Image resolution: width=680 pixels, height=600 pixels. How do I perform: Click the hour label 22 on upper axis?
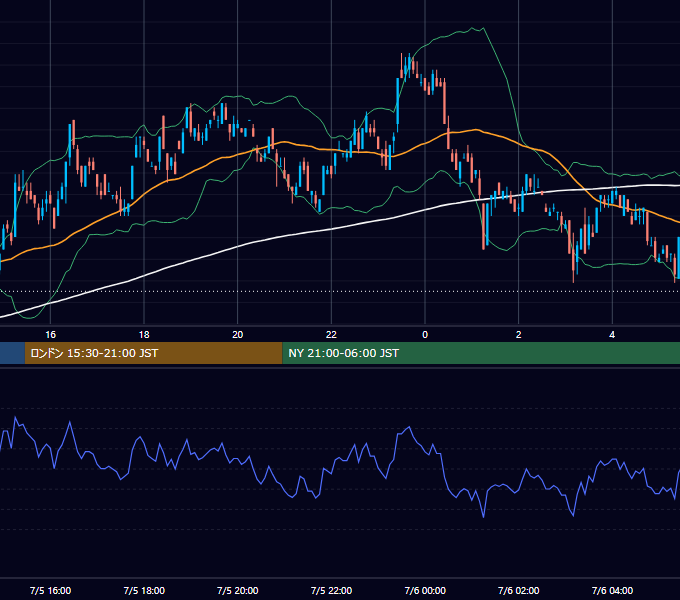click(331, 334)
